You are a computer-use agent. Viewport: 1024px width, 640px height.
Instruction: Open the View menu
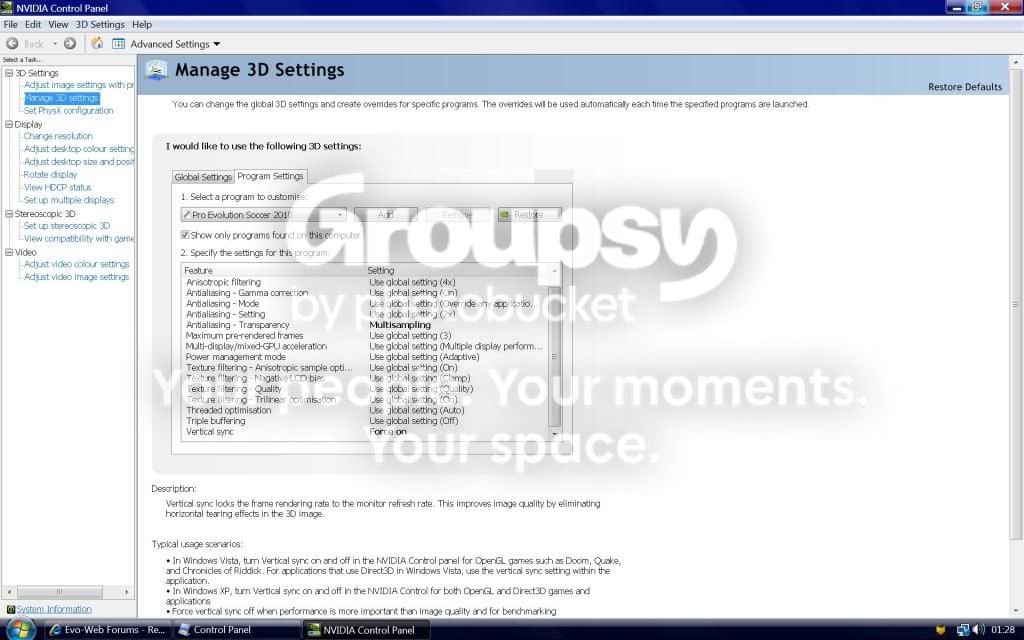click(x=58, y=24)
